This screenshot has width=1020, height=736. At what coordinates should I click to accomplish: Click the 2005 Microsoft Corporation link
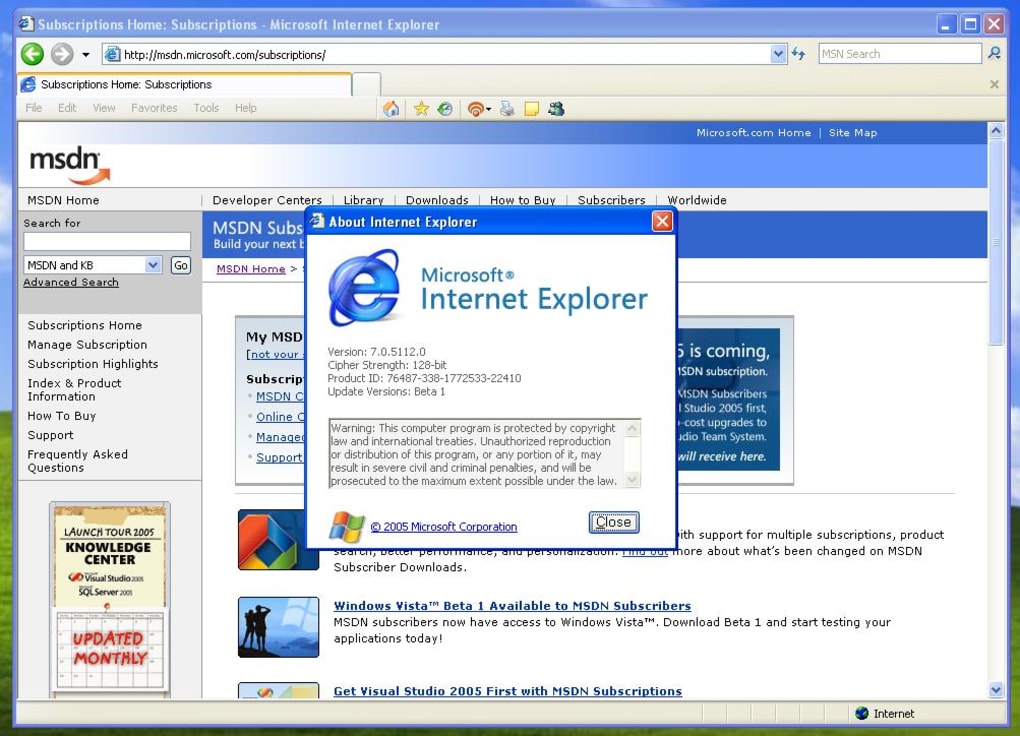[x=444, y=526]
